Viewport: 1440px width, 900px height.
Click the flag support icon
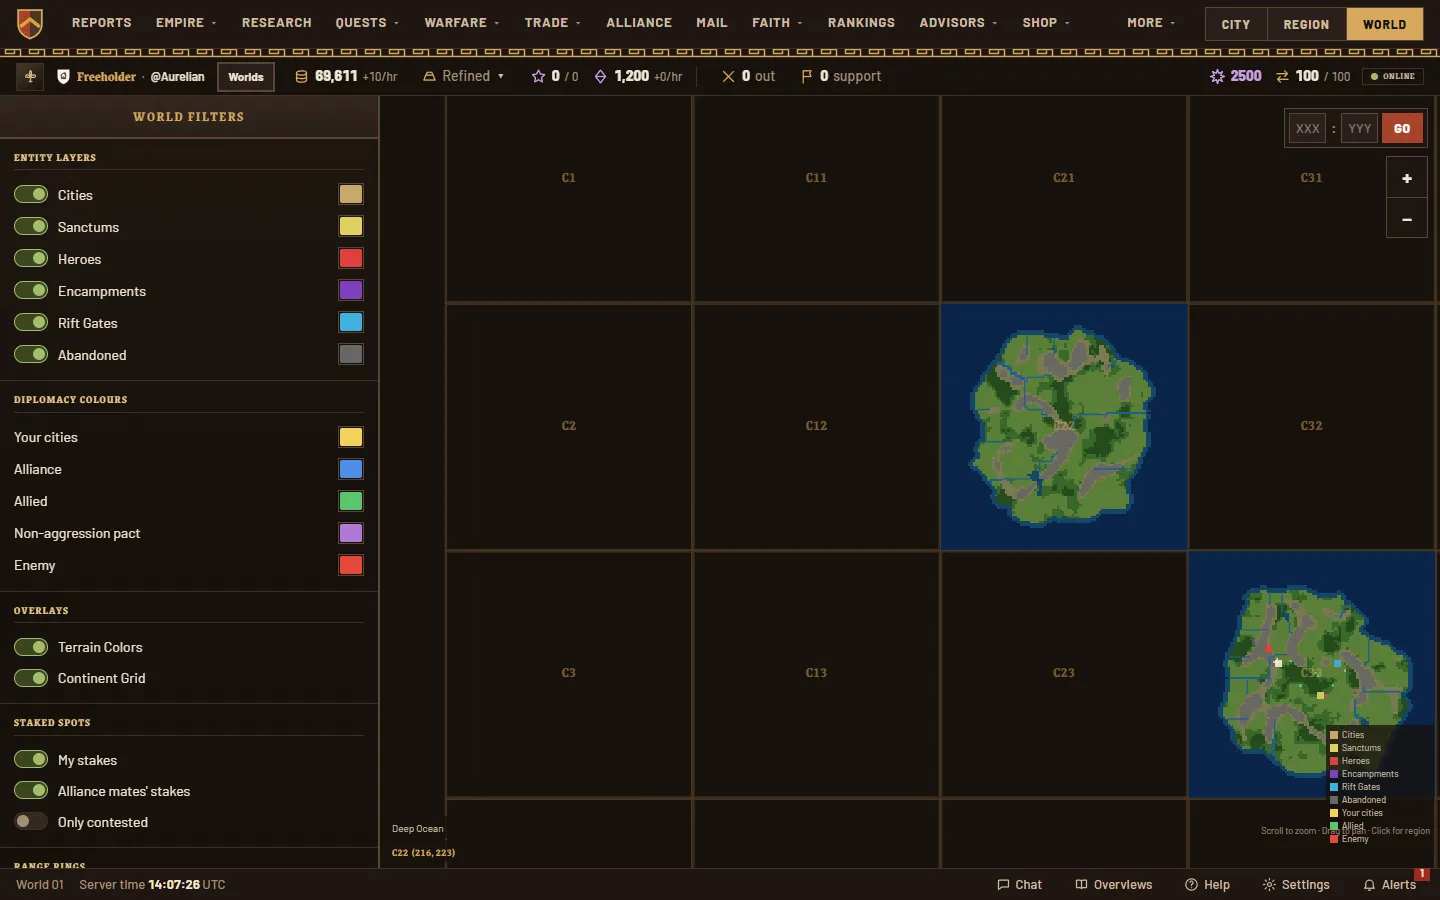coord(806,76)
